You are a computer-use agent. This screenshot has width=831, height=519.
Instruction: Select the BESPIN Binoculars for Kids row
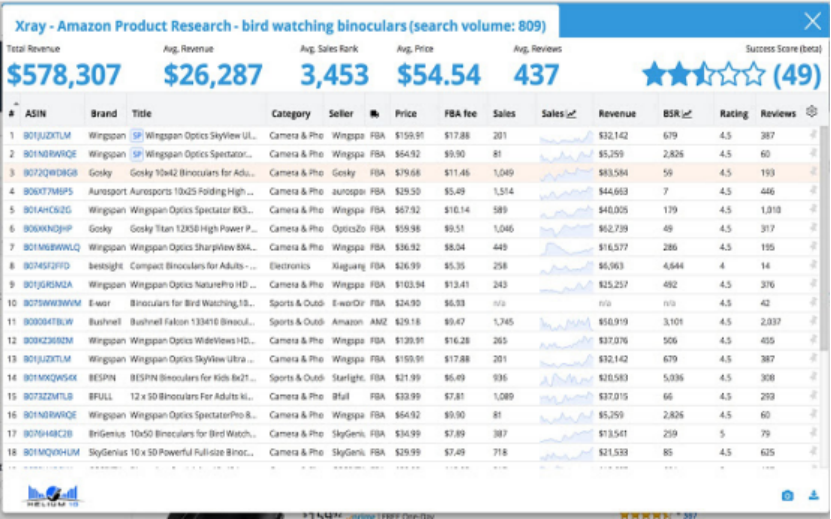click(x=190, y=378)
